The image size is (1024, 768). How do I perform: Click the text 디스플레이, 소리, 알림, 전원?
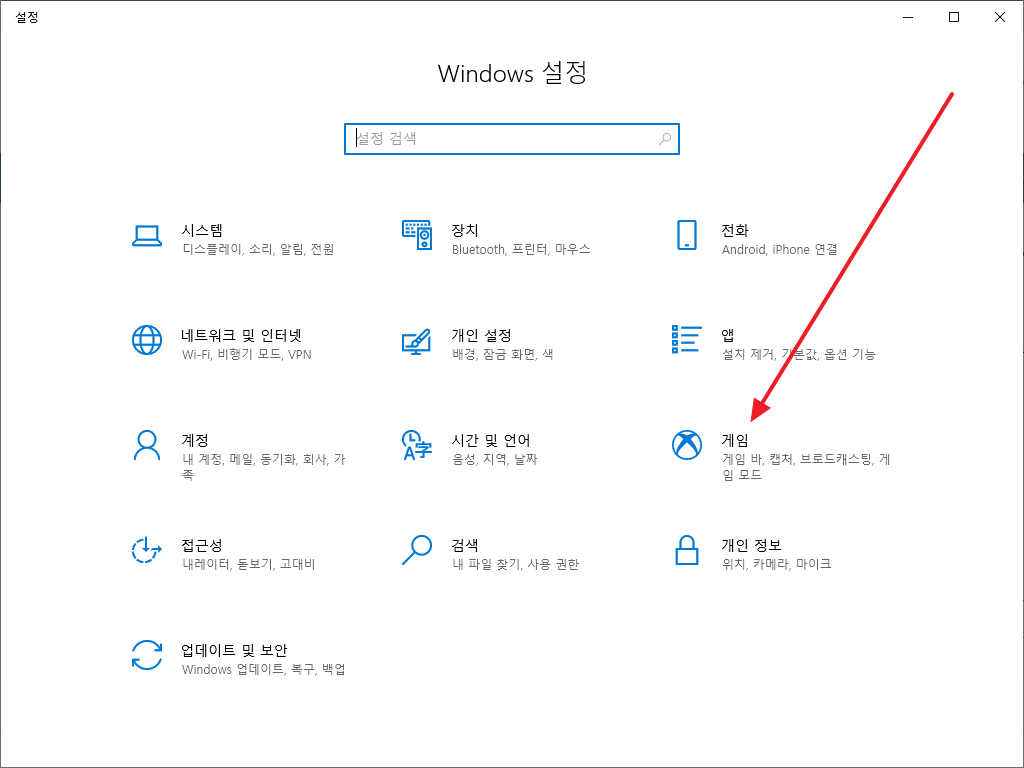(259, 249)
